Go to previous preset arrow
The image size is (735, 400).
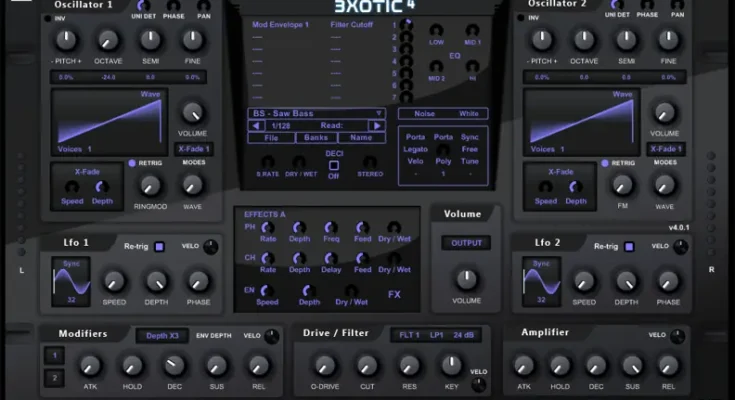(256, 126)
